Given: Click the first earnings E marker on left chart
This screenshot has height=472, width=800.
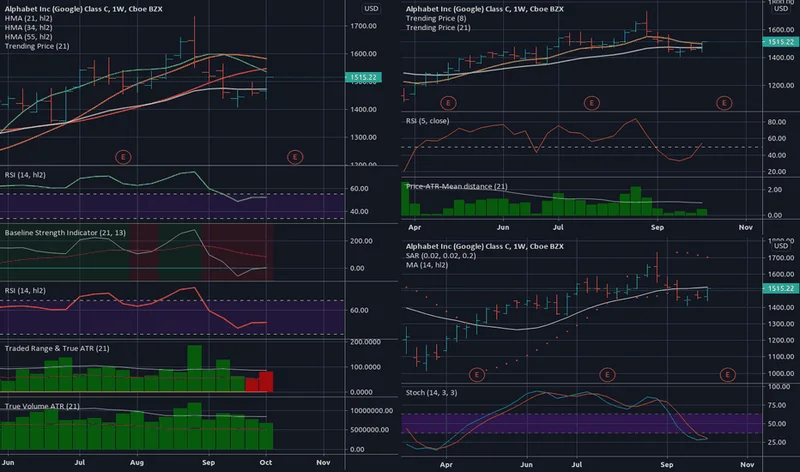Looking at the screenshot, I should 123,156.
